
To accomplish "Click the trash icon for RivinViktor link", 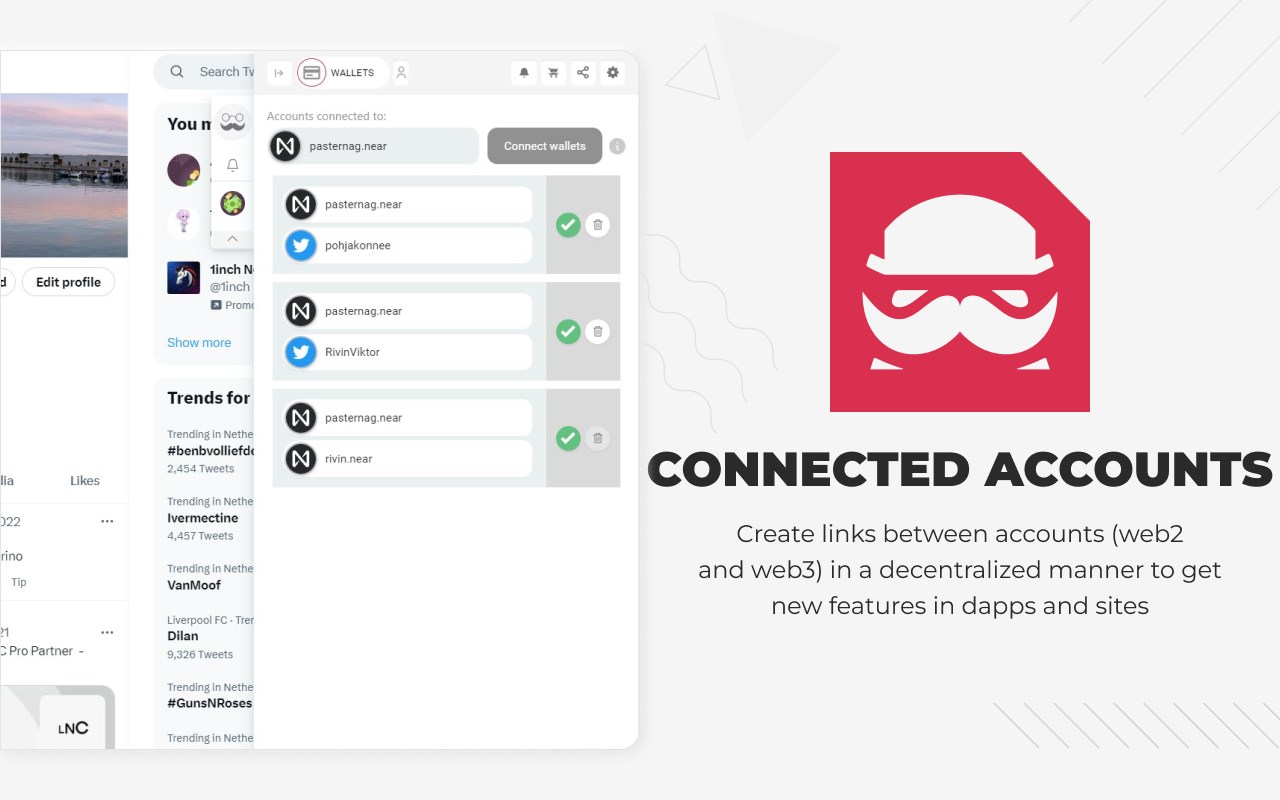I will (x=597, y=332).
